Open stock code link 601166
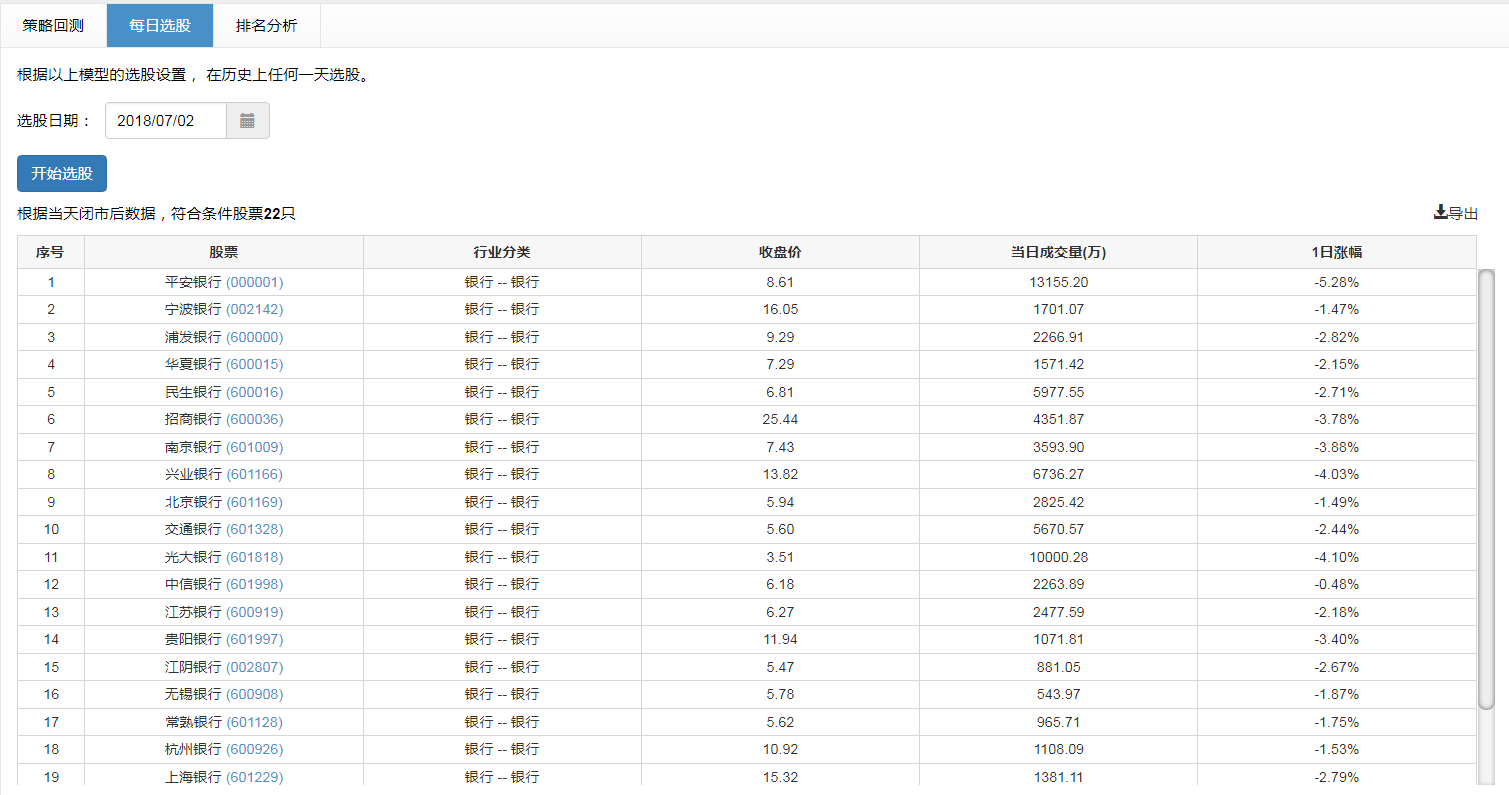Viewport: 1509px width, 795px height. (x=255, y=475)
